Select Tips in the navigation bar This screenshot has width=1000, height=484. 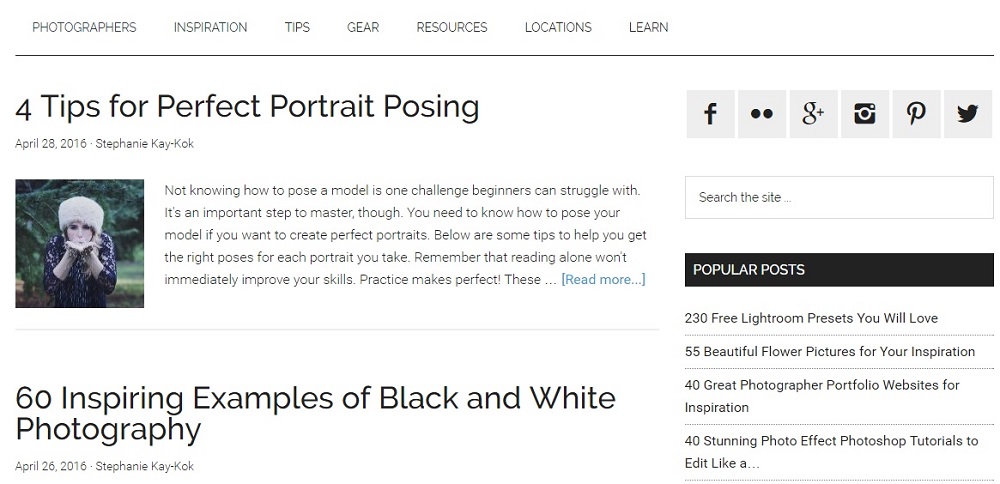pyautogui.click(x=297, y=27)
